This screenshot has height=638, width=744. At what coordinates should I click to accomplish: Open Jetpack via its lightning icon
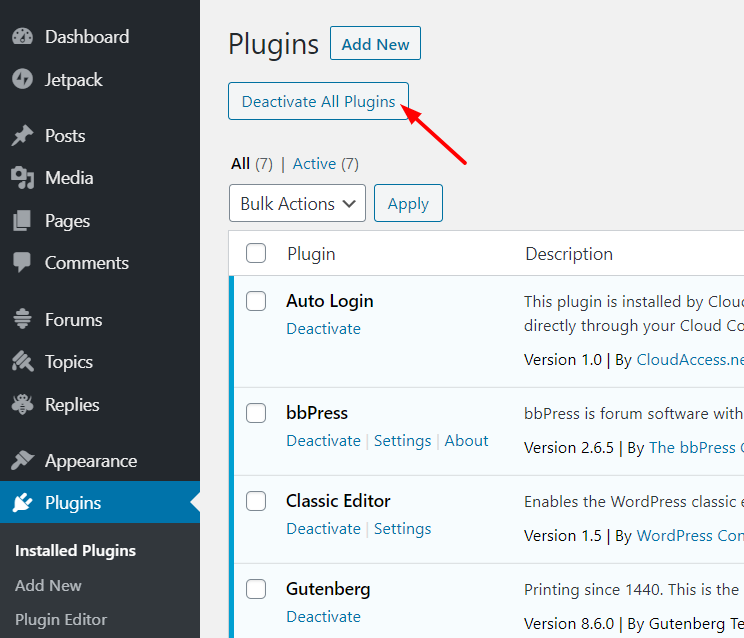coord(22,80)
